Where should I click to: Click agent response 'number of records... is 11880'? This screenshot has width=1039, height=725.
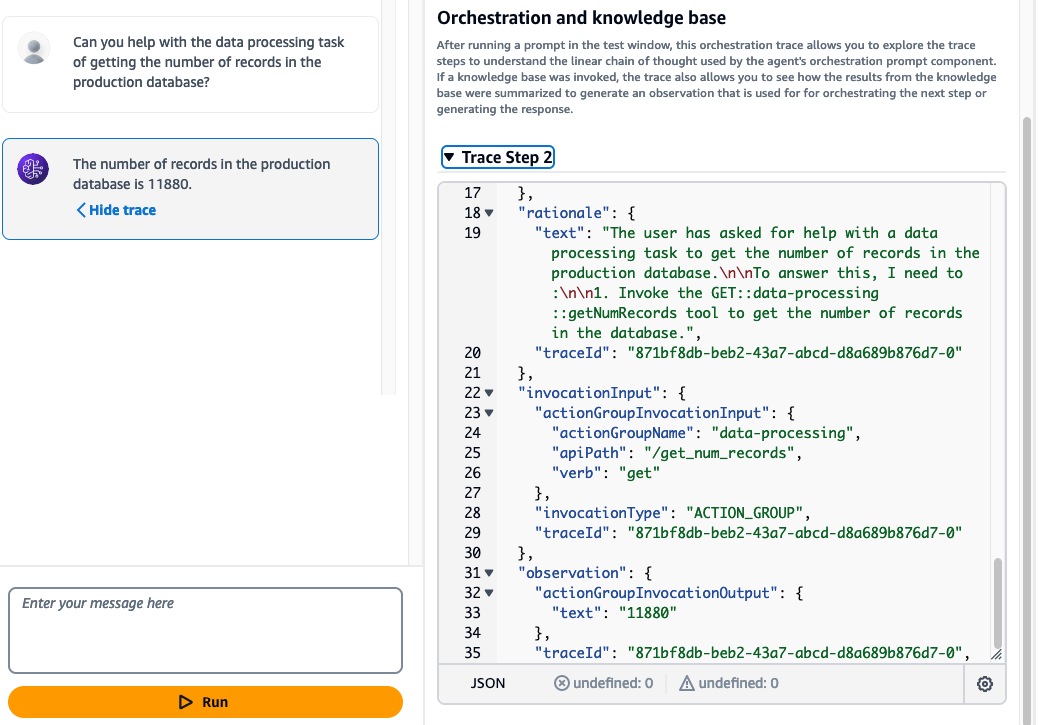click(201, 174)
